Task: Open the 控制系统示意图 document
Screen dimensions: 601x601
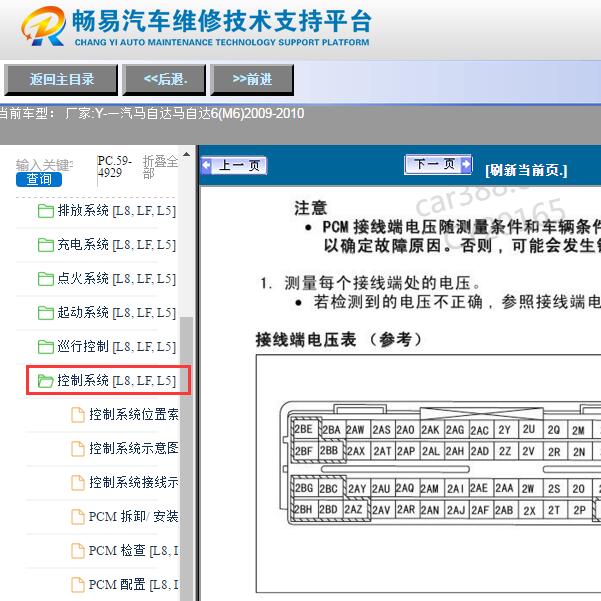Action: [x=134, y=448]
